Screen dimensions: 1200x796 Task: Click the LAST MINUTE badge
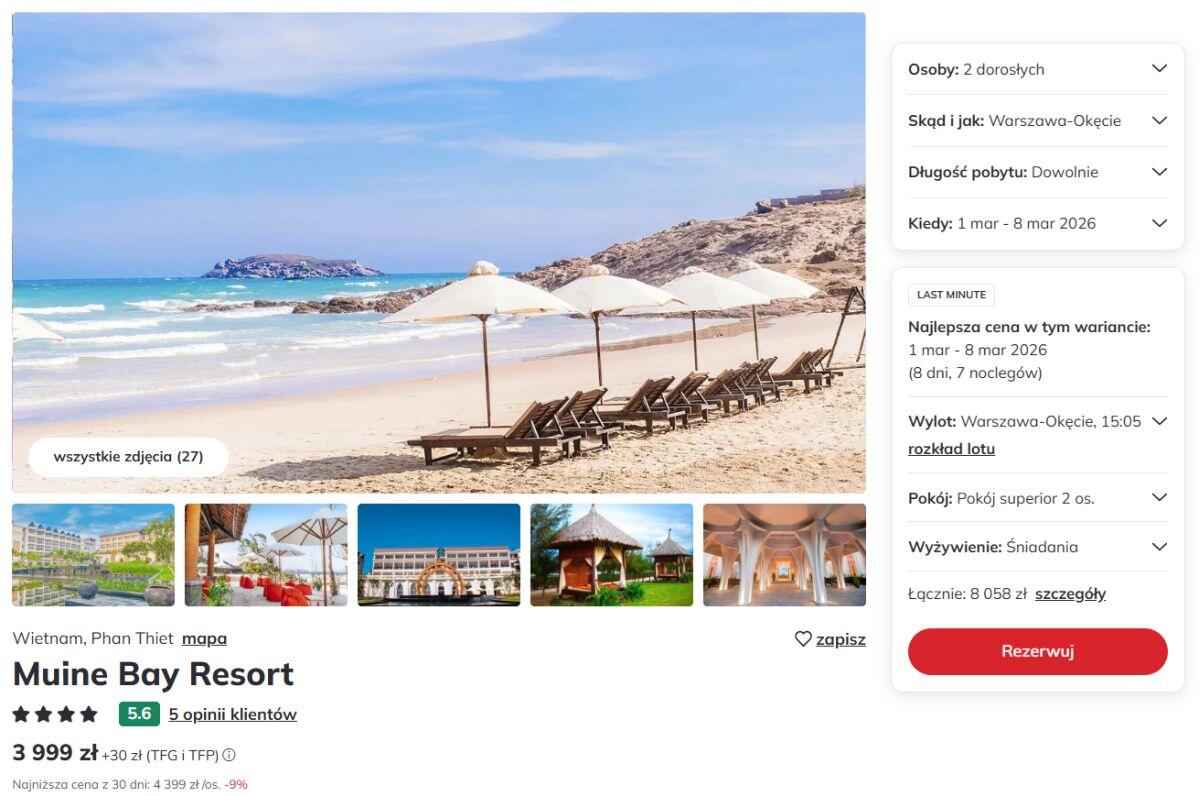[x=951, y=295]
